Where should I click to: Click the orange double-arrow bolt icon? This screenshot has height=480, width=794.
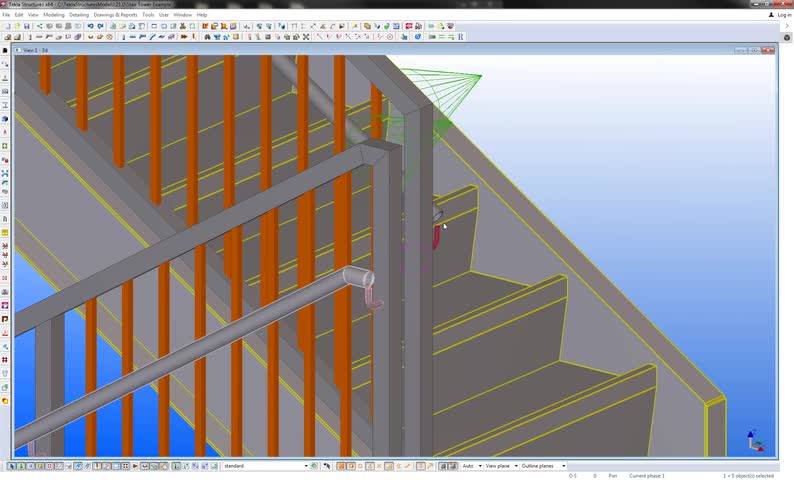184,36
